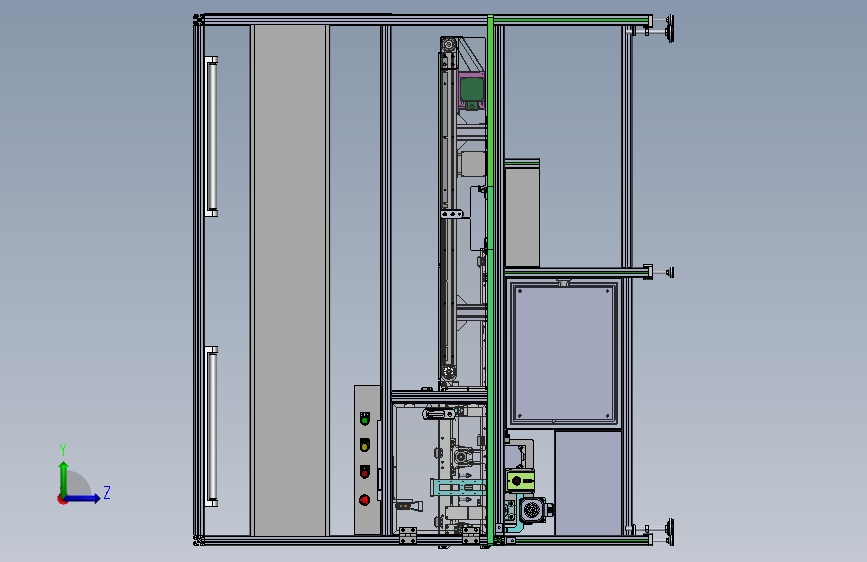The width and height of the screenshot is (867, 562).
Task: Pick the yellow-green switch box with black knob
Action: point(520,481)
